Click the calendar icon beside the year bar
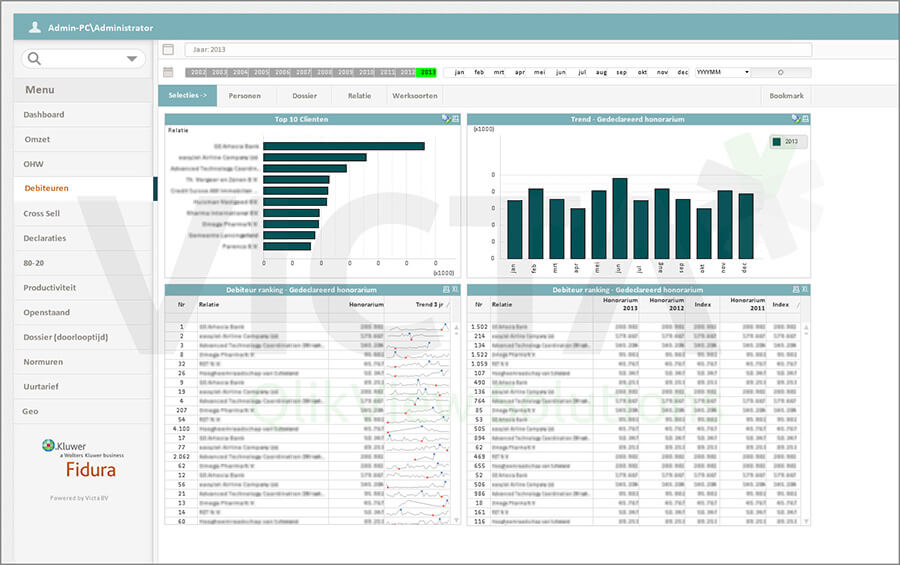 [168, 72]
